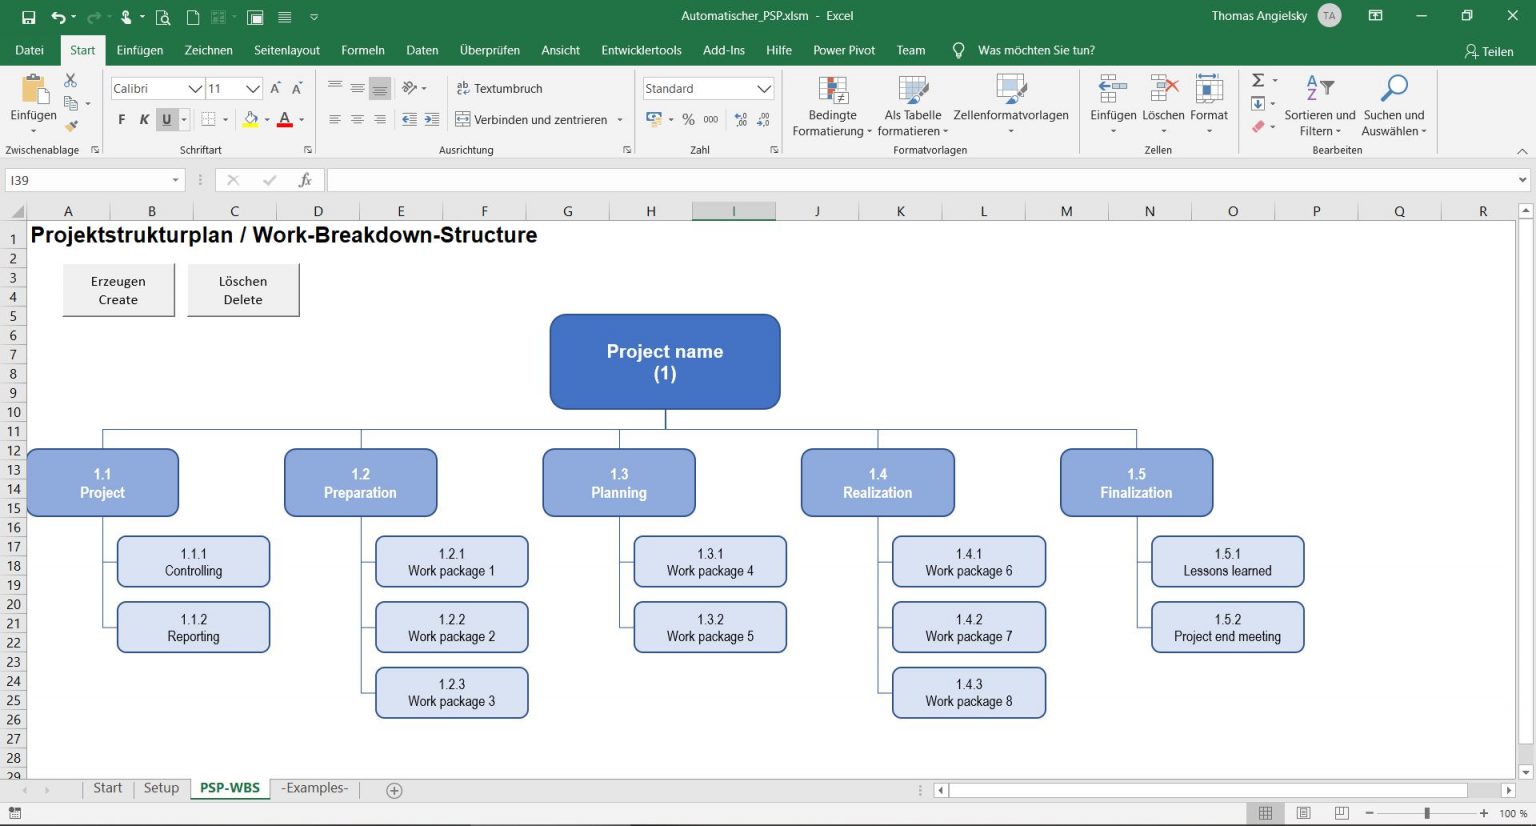Click the Teilen share button
The height and width of the screenshot is (826, 1536).
[x=1489, y=51]
